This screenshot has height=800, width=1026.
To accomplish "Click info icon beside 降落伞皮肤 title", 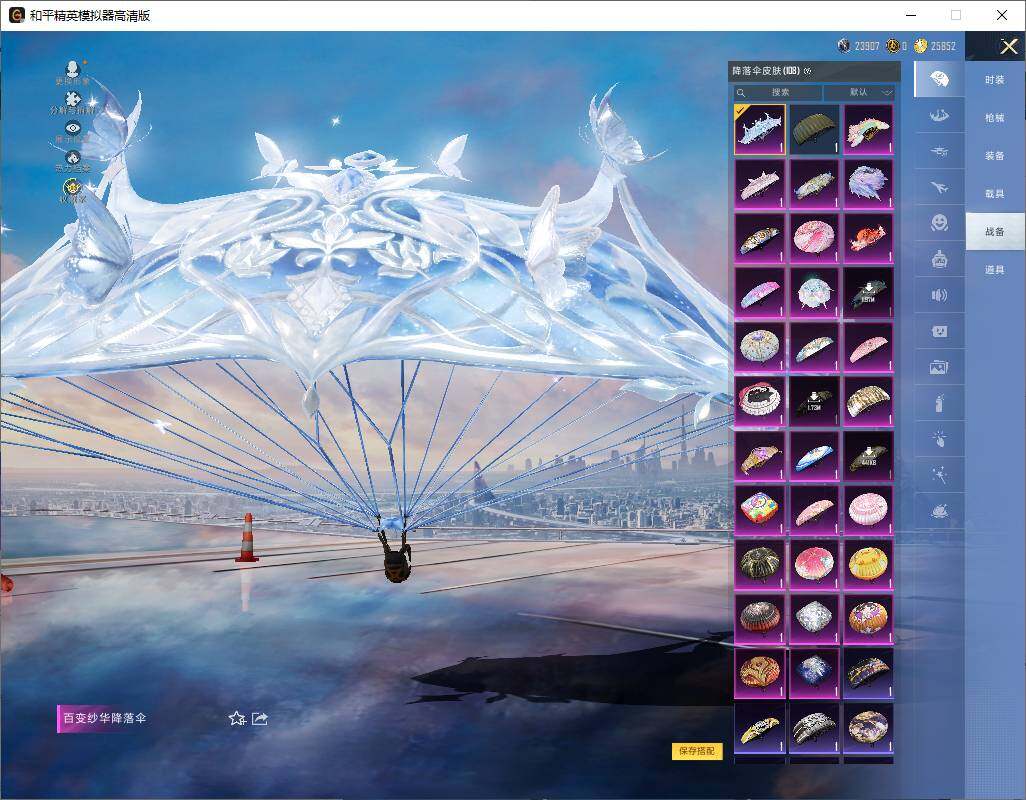I will click(x=807, y=71).
